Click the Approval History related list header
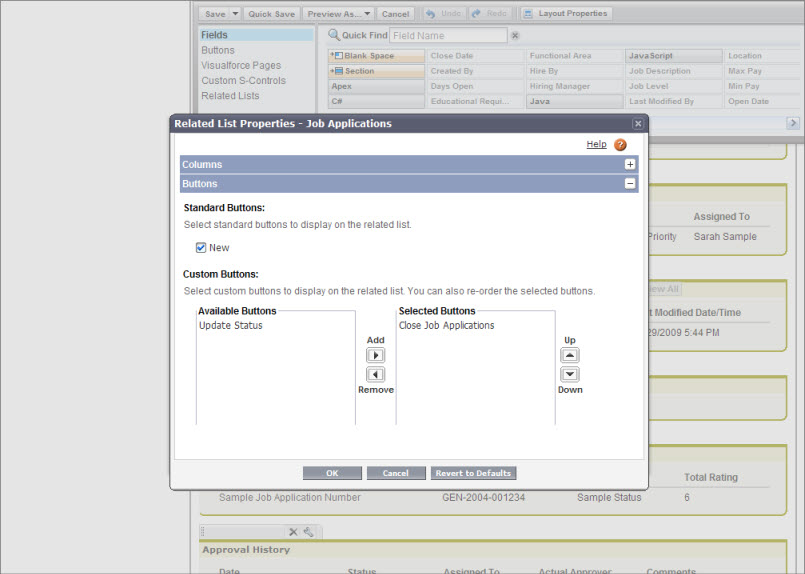 493,550
